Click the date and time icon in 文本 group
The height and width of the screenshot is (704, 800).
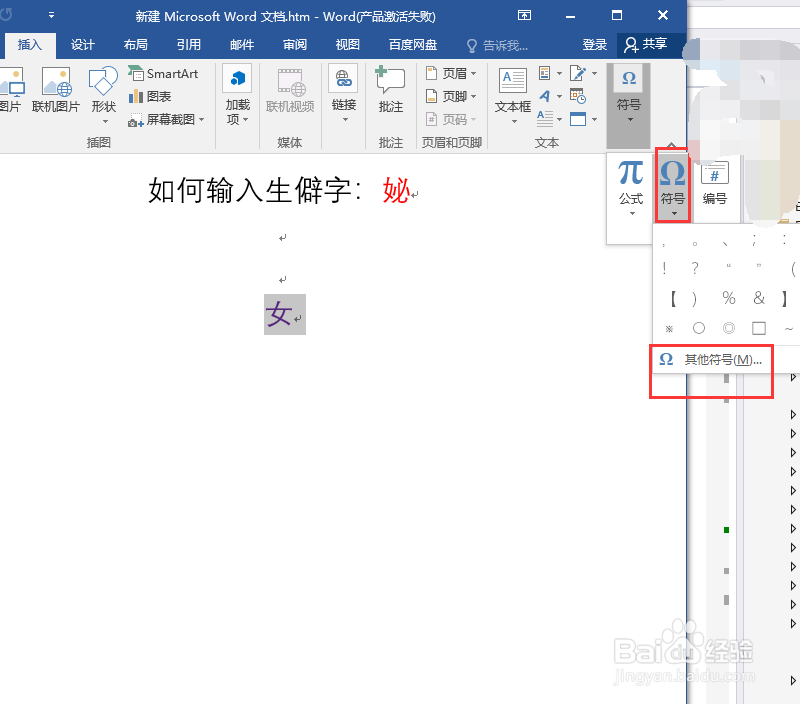tap(578, 96)
